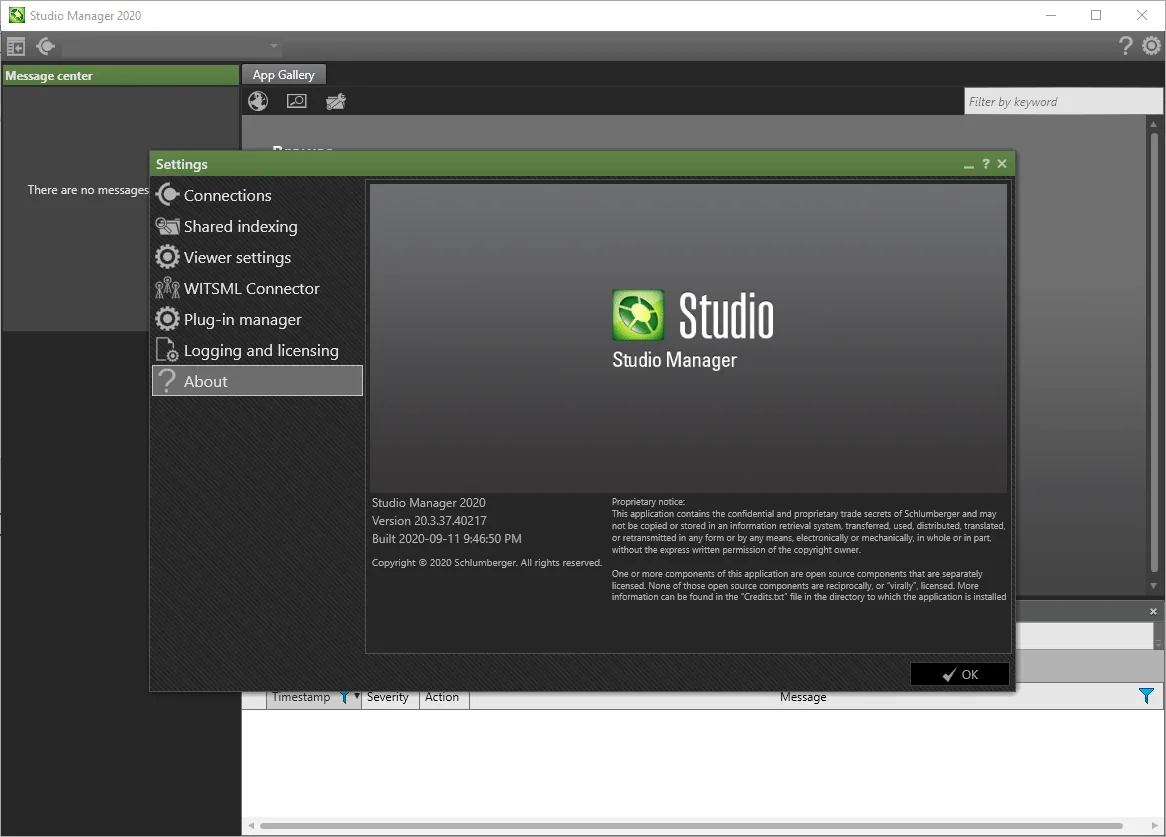
Task: Close the log panel with X
Action: click(x=1153, y=612)
